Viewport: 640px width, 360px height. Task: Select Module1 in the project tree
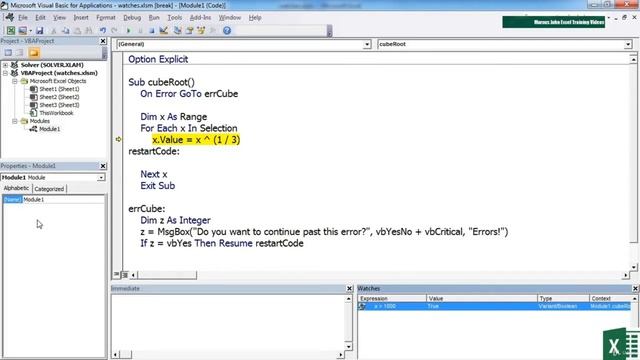click(49, 129)
